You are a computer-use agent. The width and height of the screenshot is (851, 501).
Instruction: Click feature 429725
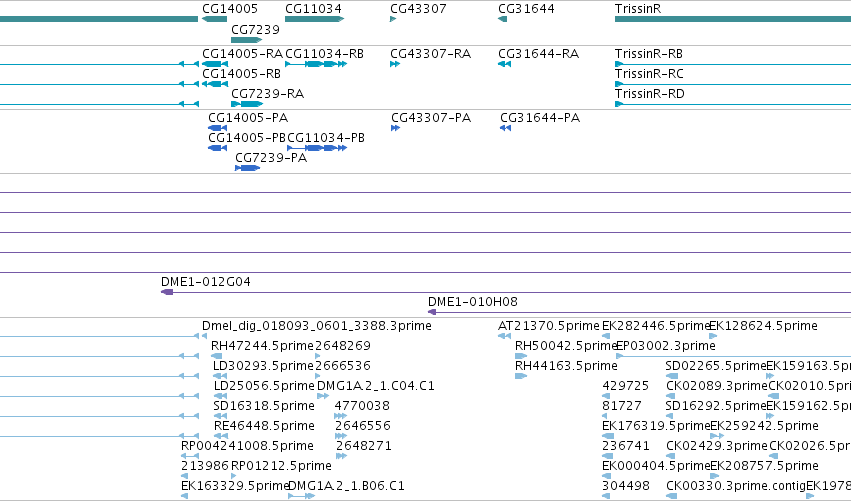click(625, 386)
